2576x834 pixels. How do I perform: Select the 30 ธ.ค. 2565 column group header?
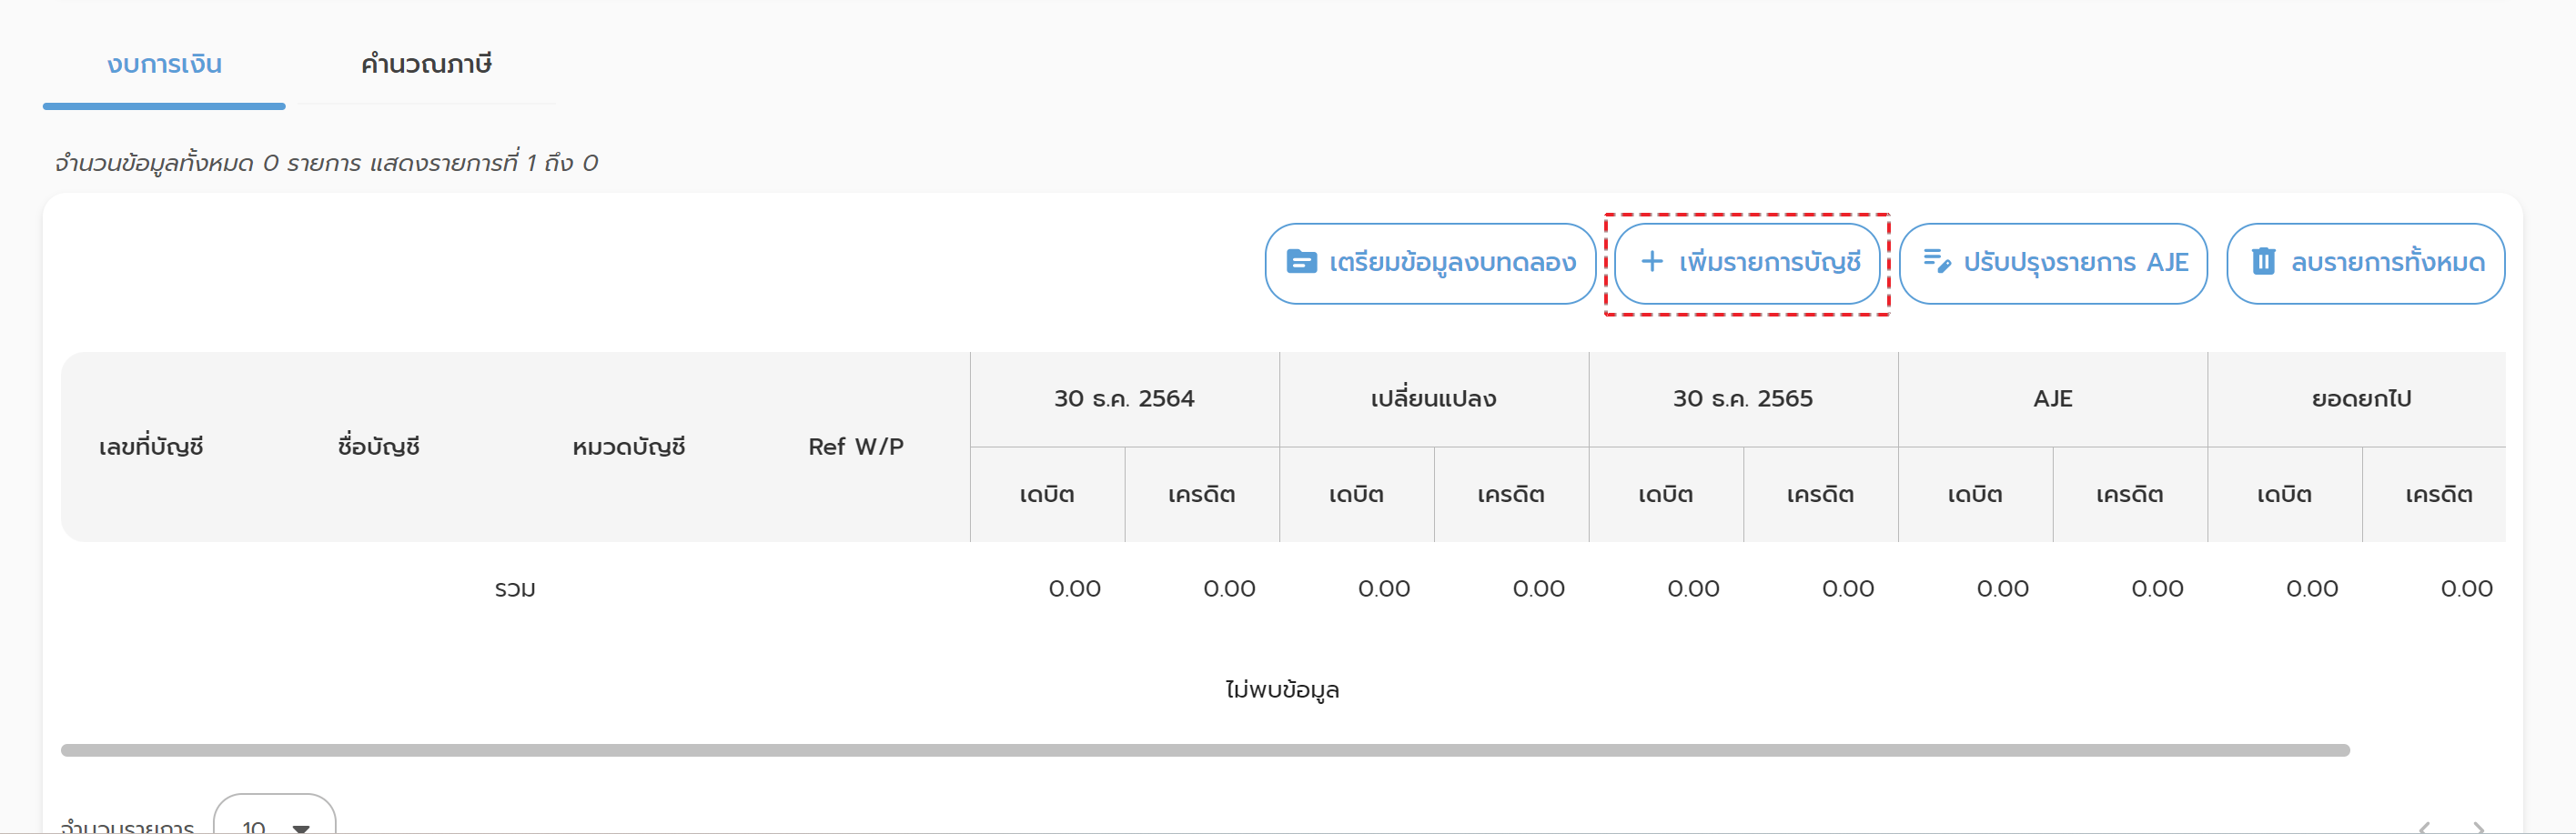point(1742,399)
